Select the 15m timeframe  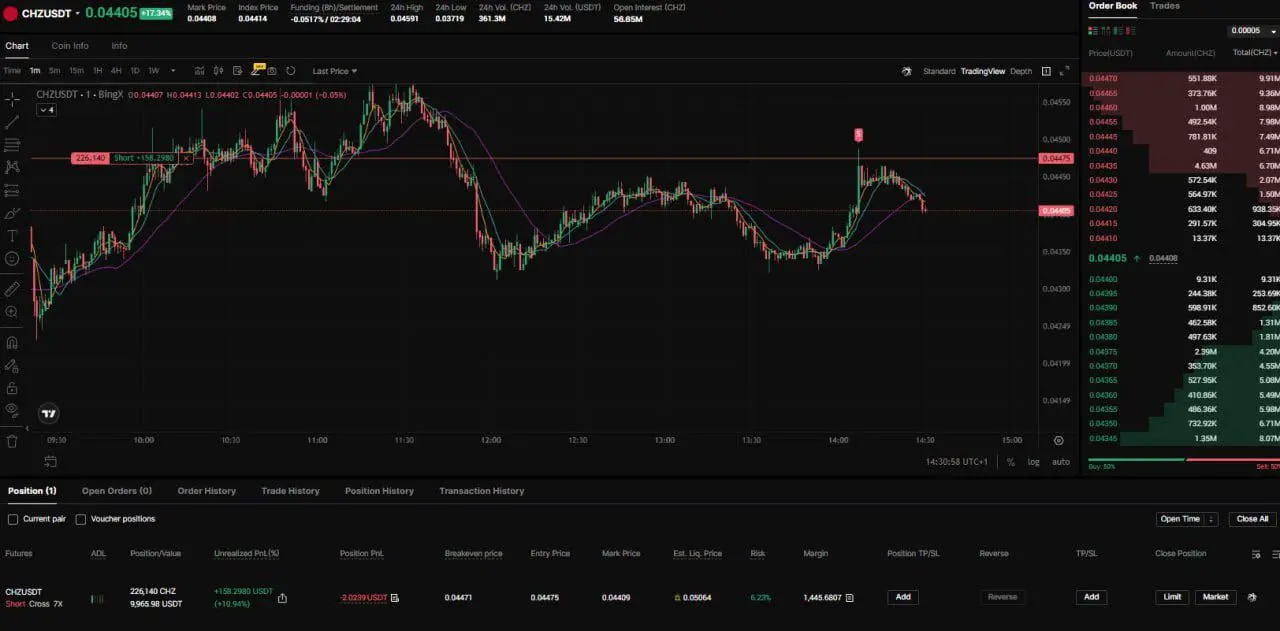point(76,71)
